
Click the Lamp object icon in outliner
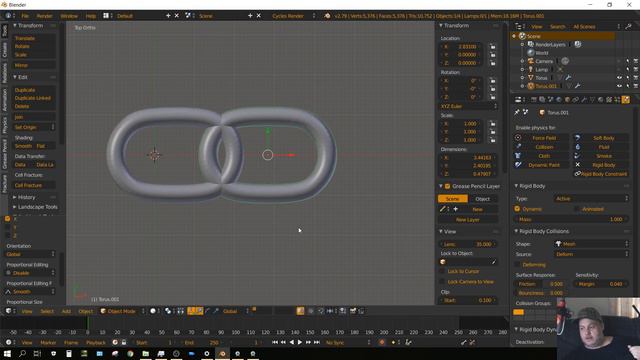click(531, 69)
